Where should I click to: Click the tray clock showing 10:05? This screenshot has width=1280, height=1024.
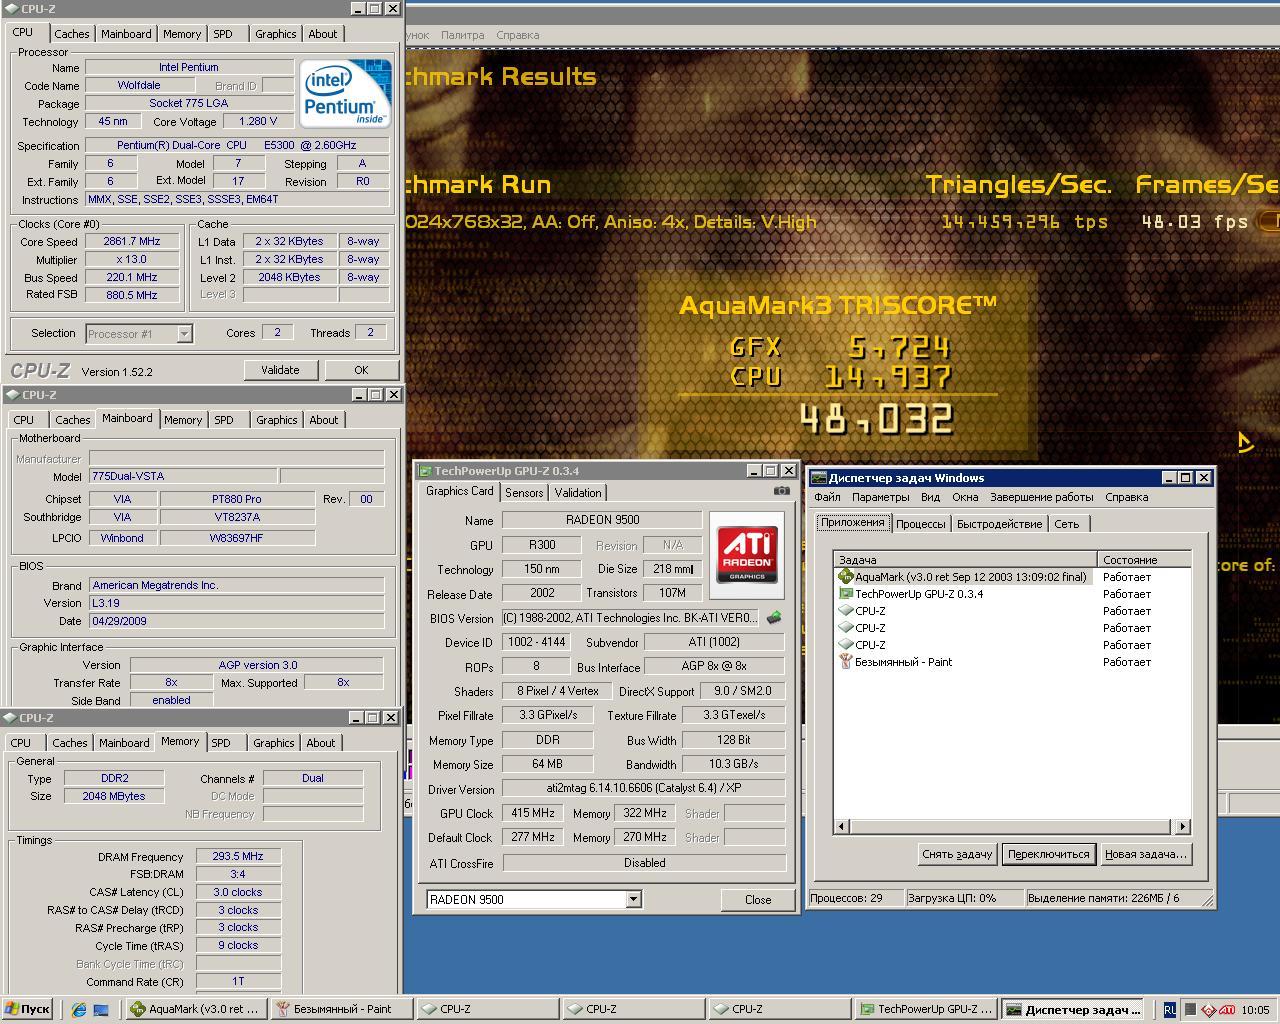coord(1255,1010)
